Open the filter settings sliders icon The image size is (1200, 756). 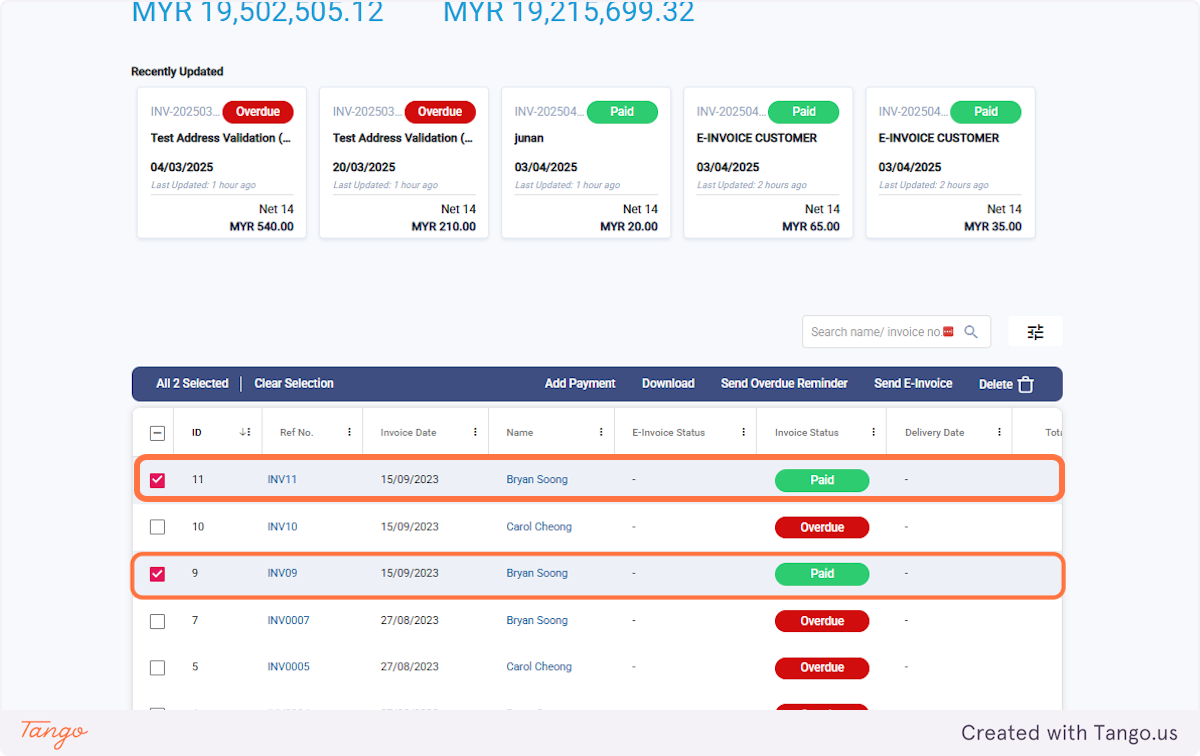tap(1035, 332)
